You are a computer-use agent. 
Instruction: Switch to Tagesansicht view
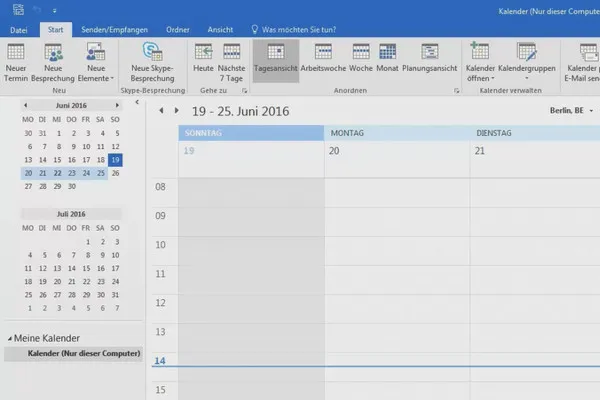point(276,61)
